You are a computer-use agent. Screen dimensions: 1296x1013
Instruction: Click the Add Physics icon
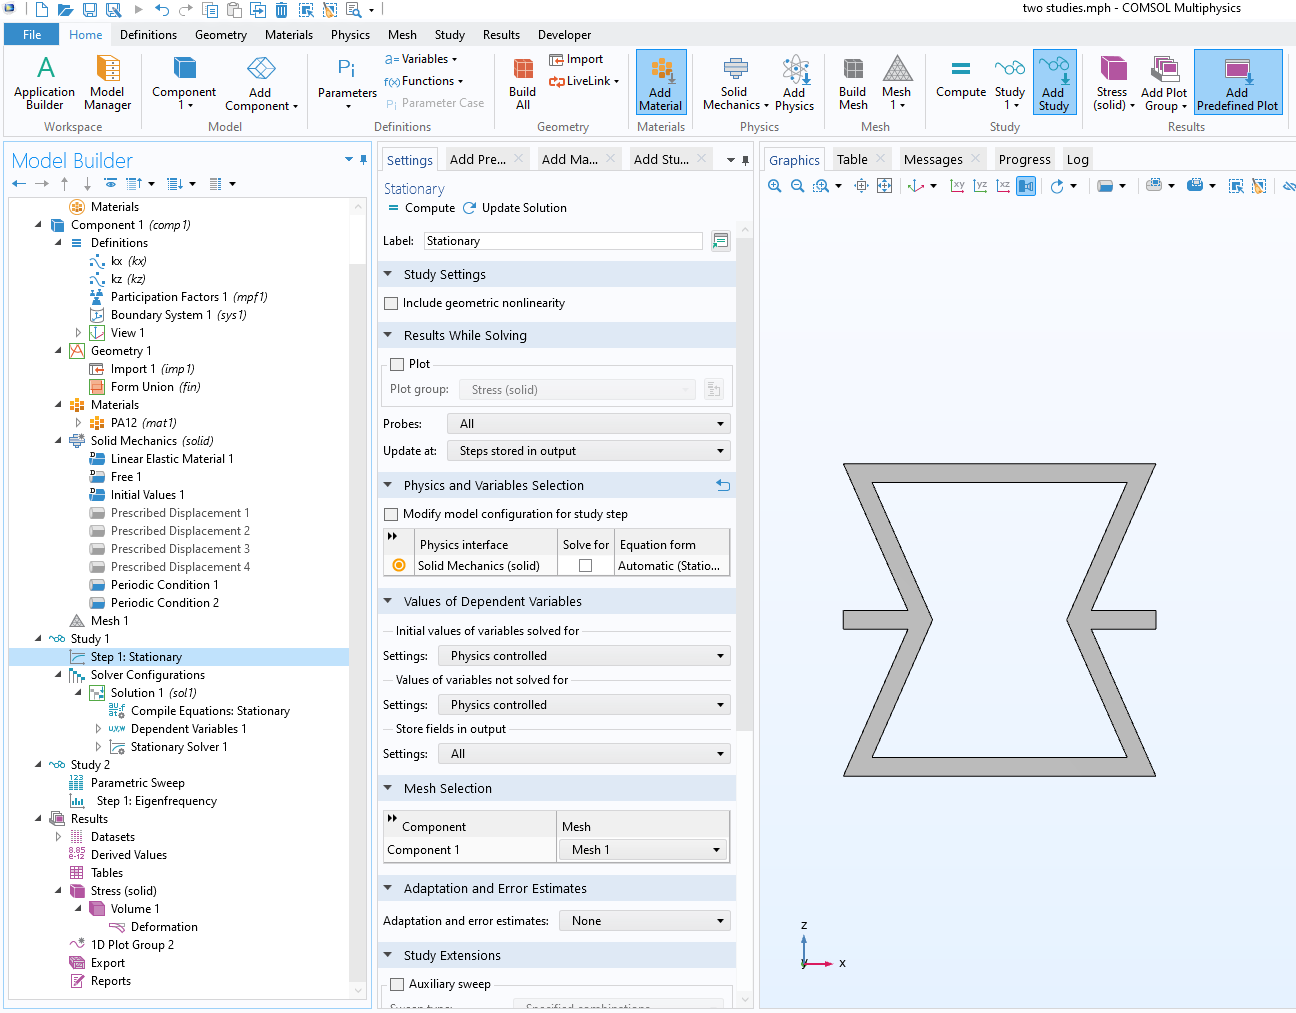[794, 82]
